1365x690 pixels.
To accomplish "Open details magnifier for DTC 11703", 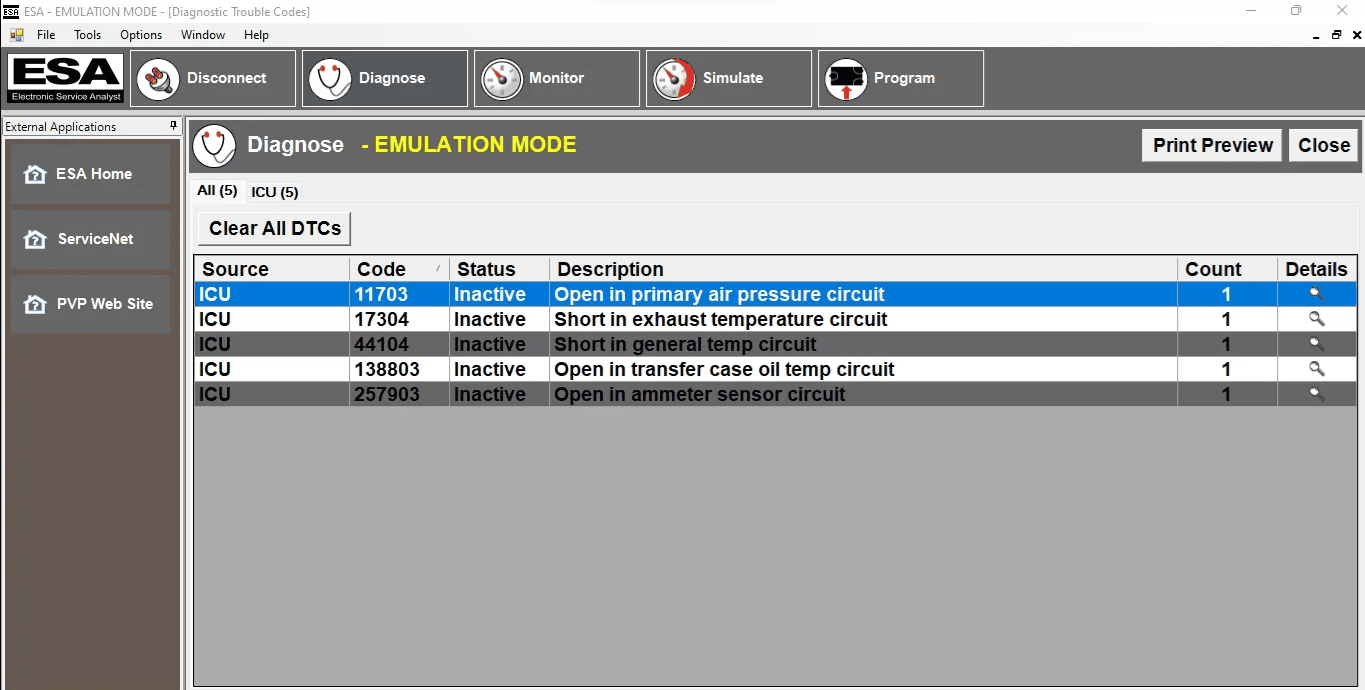I will [x=1316, y=294].
